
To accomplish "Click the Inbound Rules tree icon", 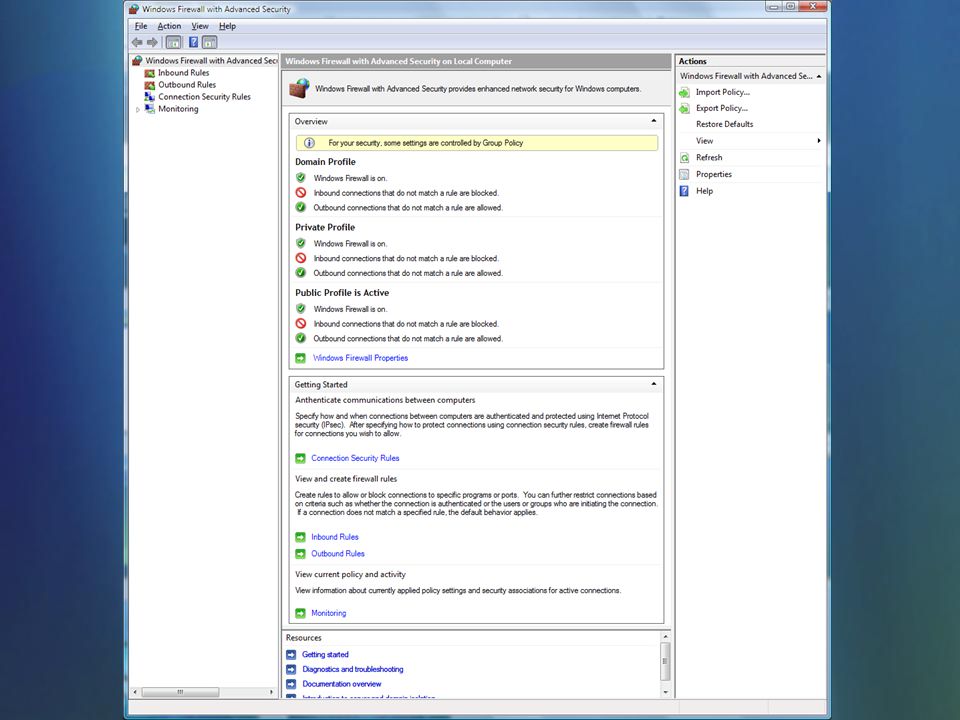I will pos(149,73).
